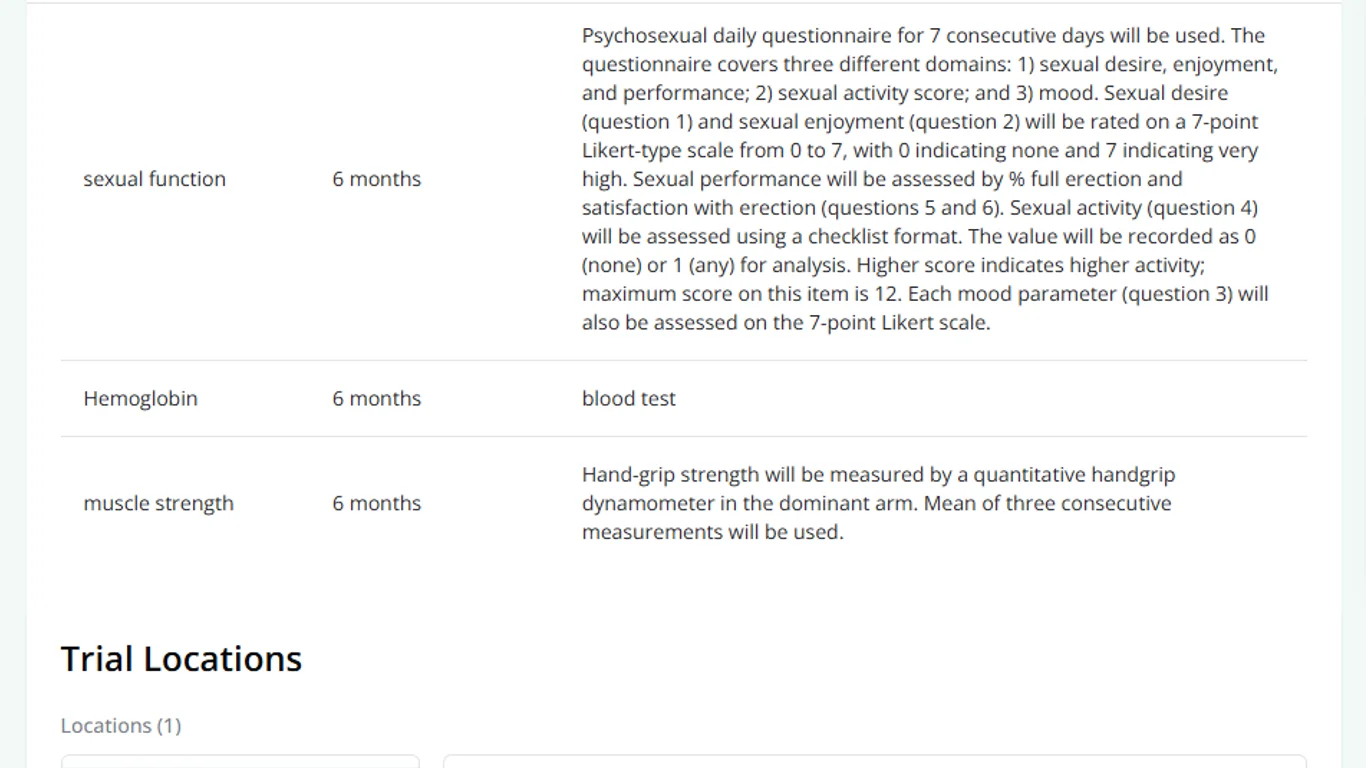
Task: Click the words 'measurements will be used' in the last row
Action: click(x=711, y=532)
